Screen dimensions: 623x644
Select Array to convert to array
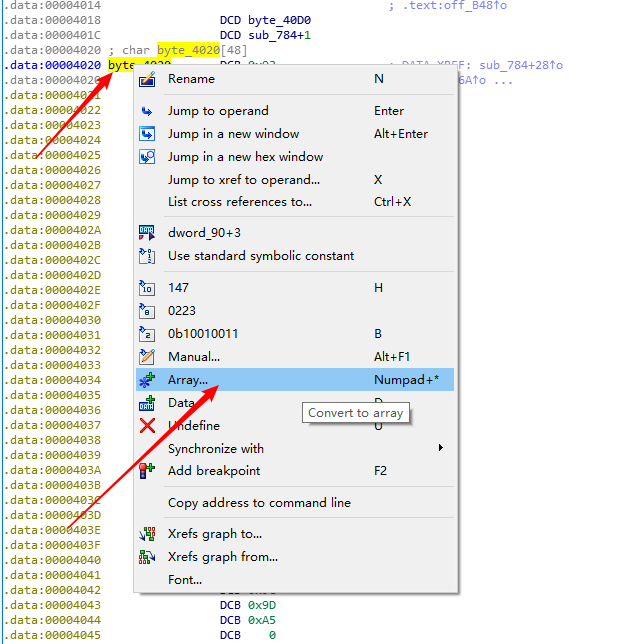pos(295,380)
